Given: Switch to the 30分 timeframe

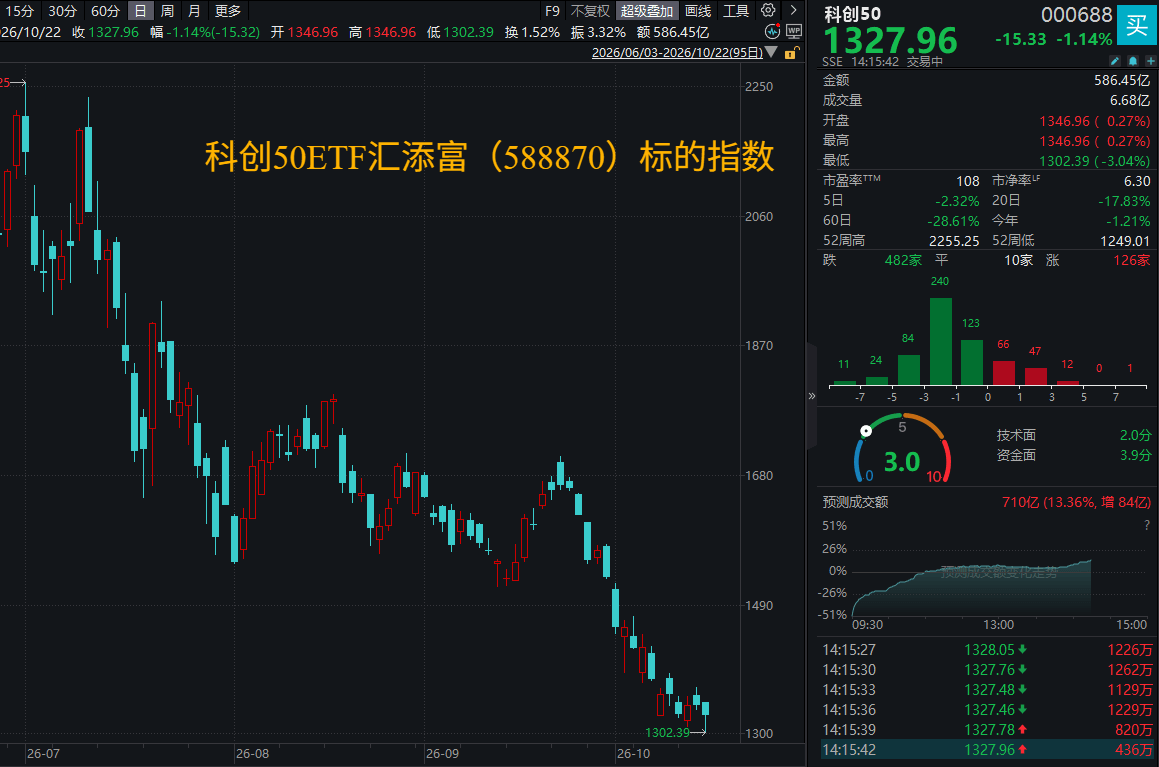Looking at the screenshot, I should click(62, 11).
